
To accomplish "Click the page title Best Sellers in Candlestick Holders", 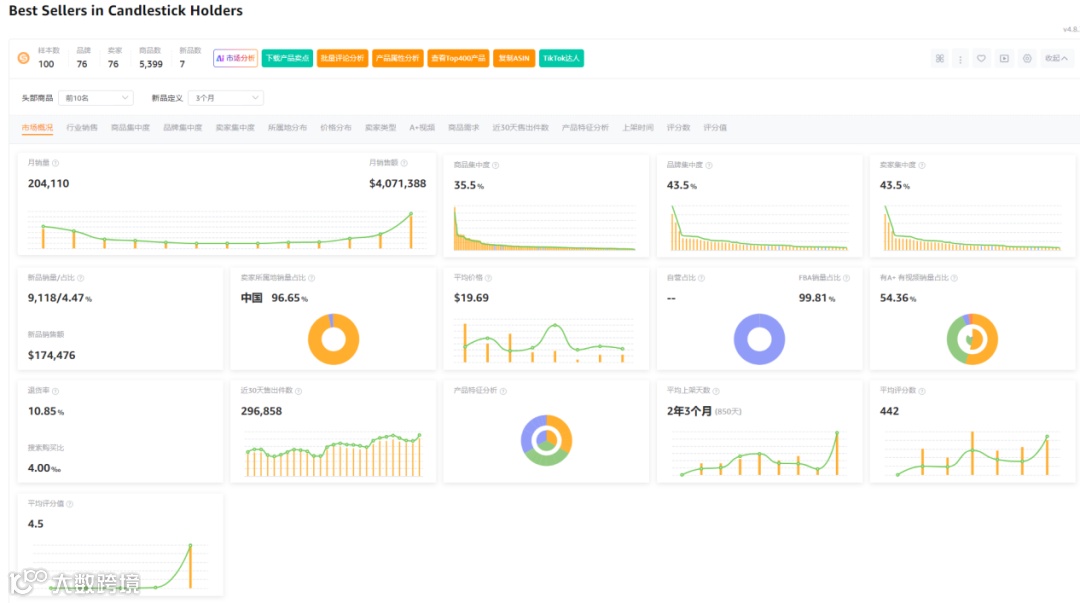I will pos(125,10).
